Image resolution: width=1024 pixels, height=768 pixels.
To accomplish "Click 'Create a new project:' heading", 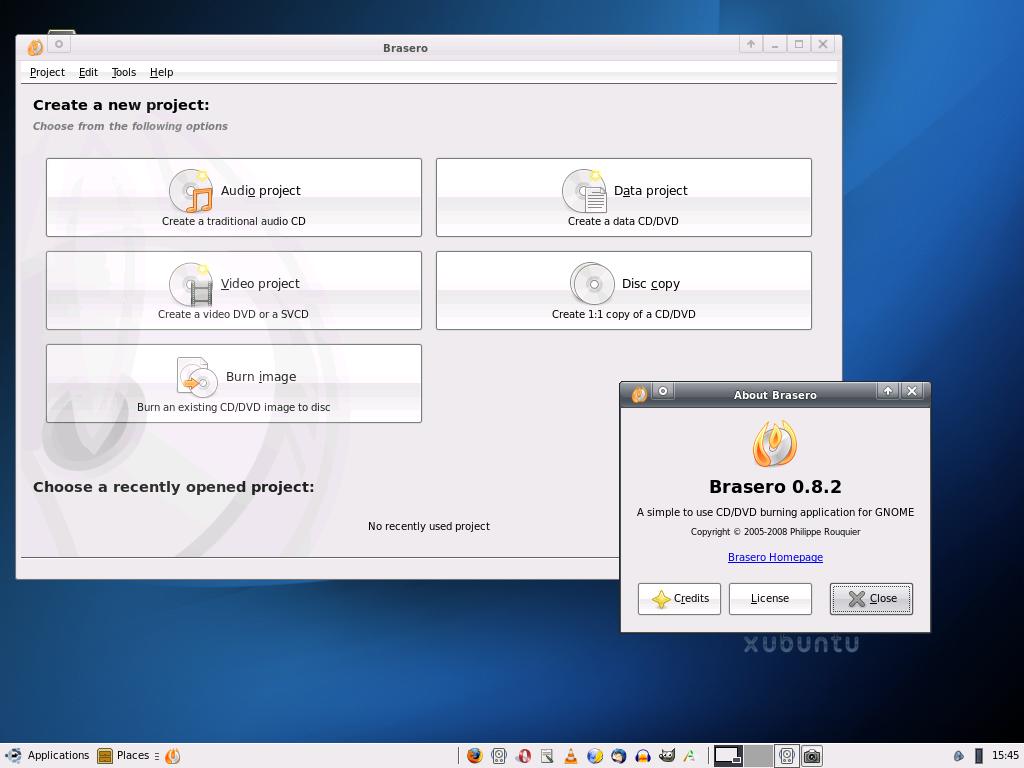I will click(121, 105).
